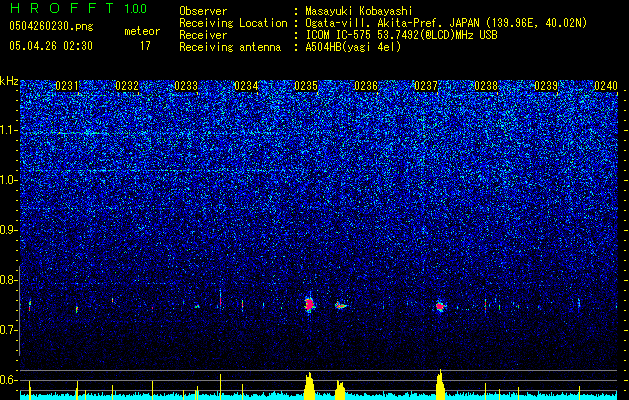Select the Ogata-vill. Akita-Pref. JAPAN location text
The height and width of the screenshot is (400, 629).
coord(446,23)
